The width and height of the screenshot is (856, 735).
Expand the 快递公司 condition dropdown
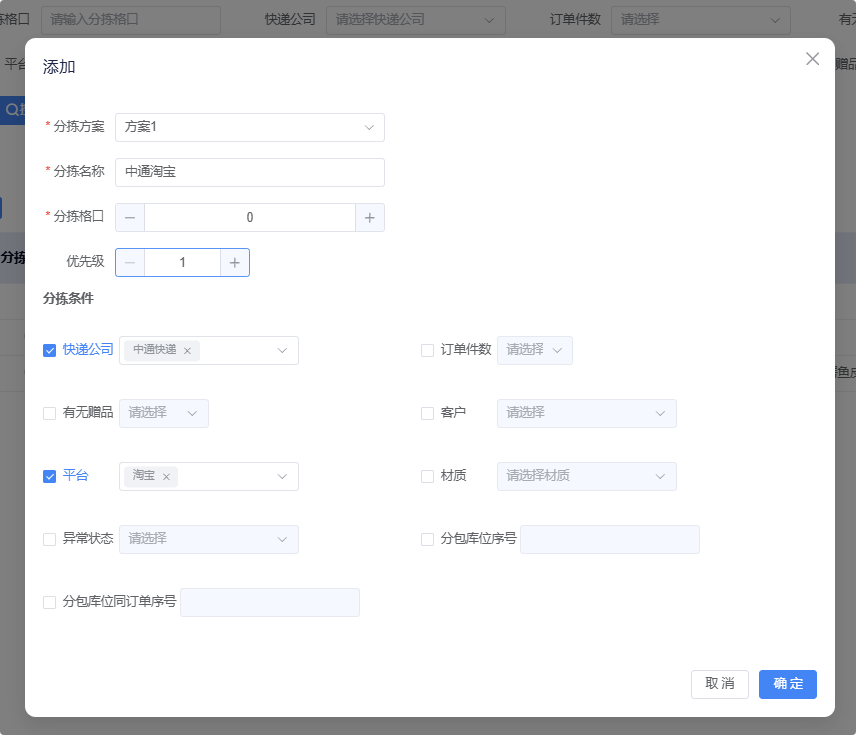point(282,350)
